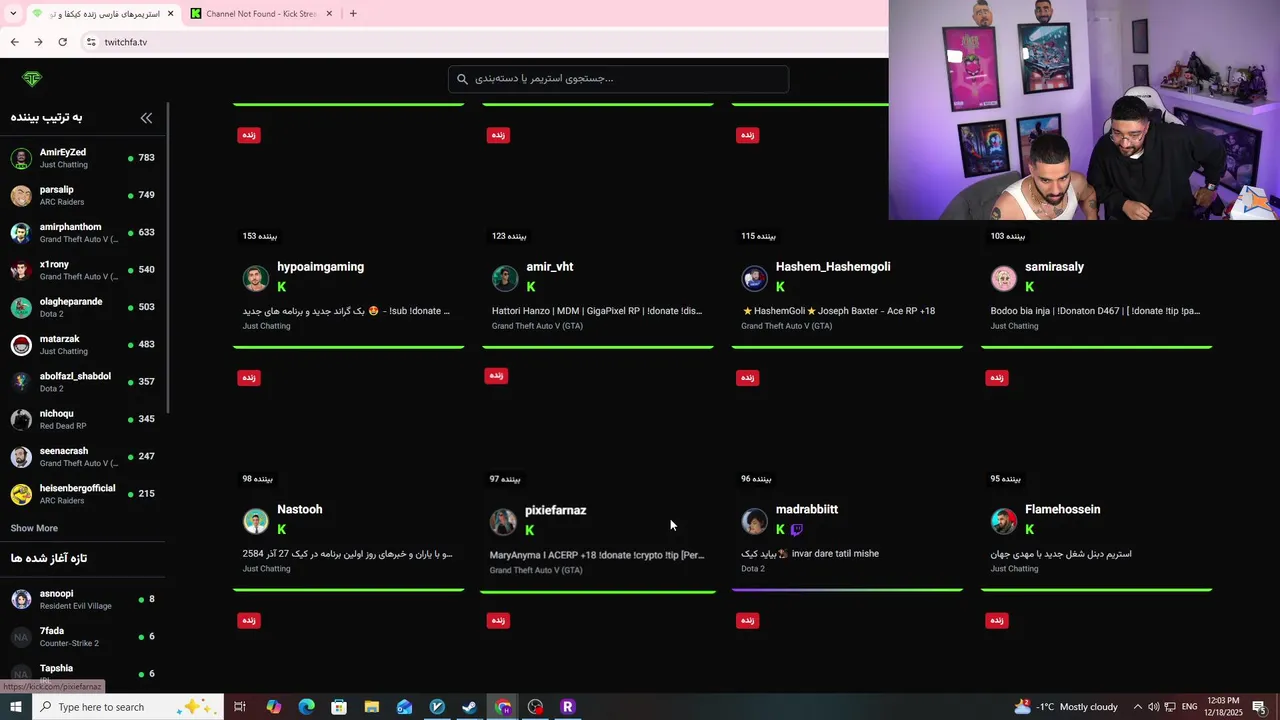1280x720 pixels.
Task: Click hypoaimgaming's avatar picture
Action: (256, 278)
